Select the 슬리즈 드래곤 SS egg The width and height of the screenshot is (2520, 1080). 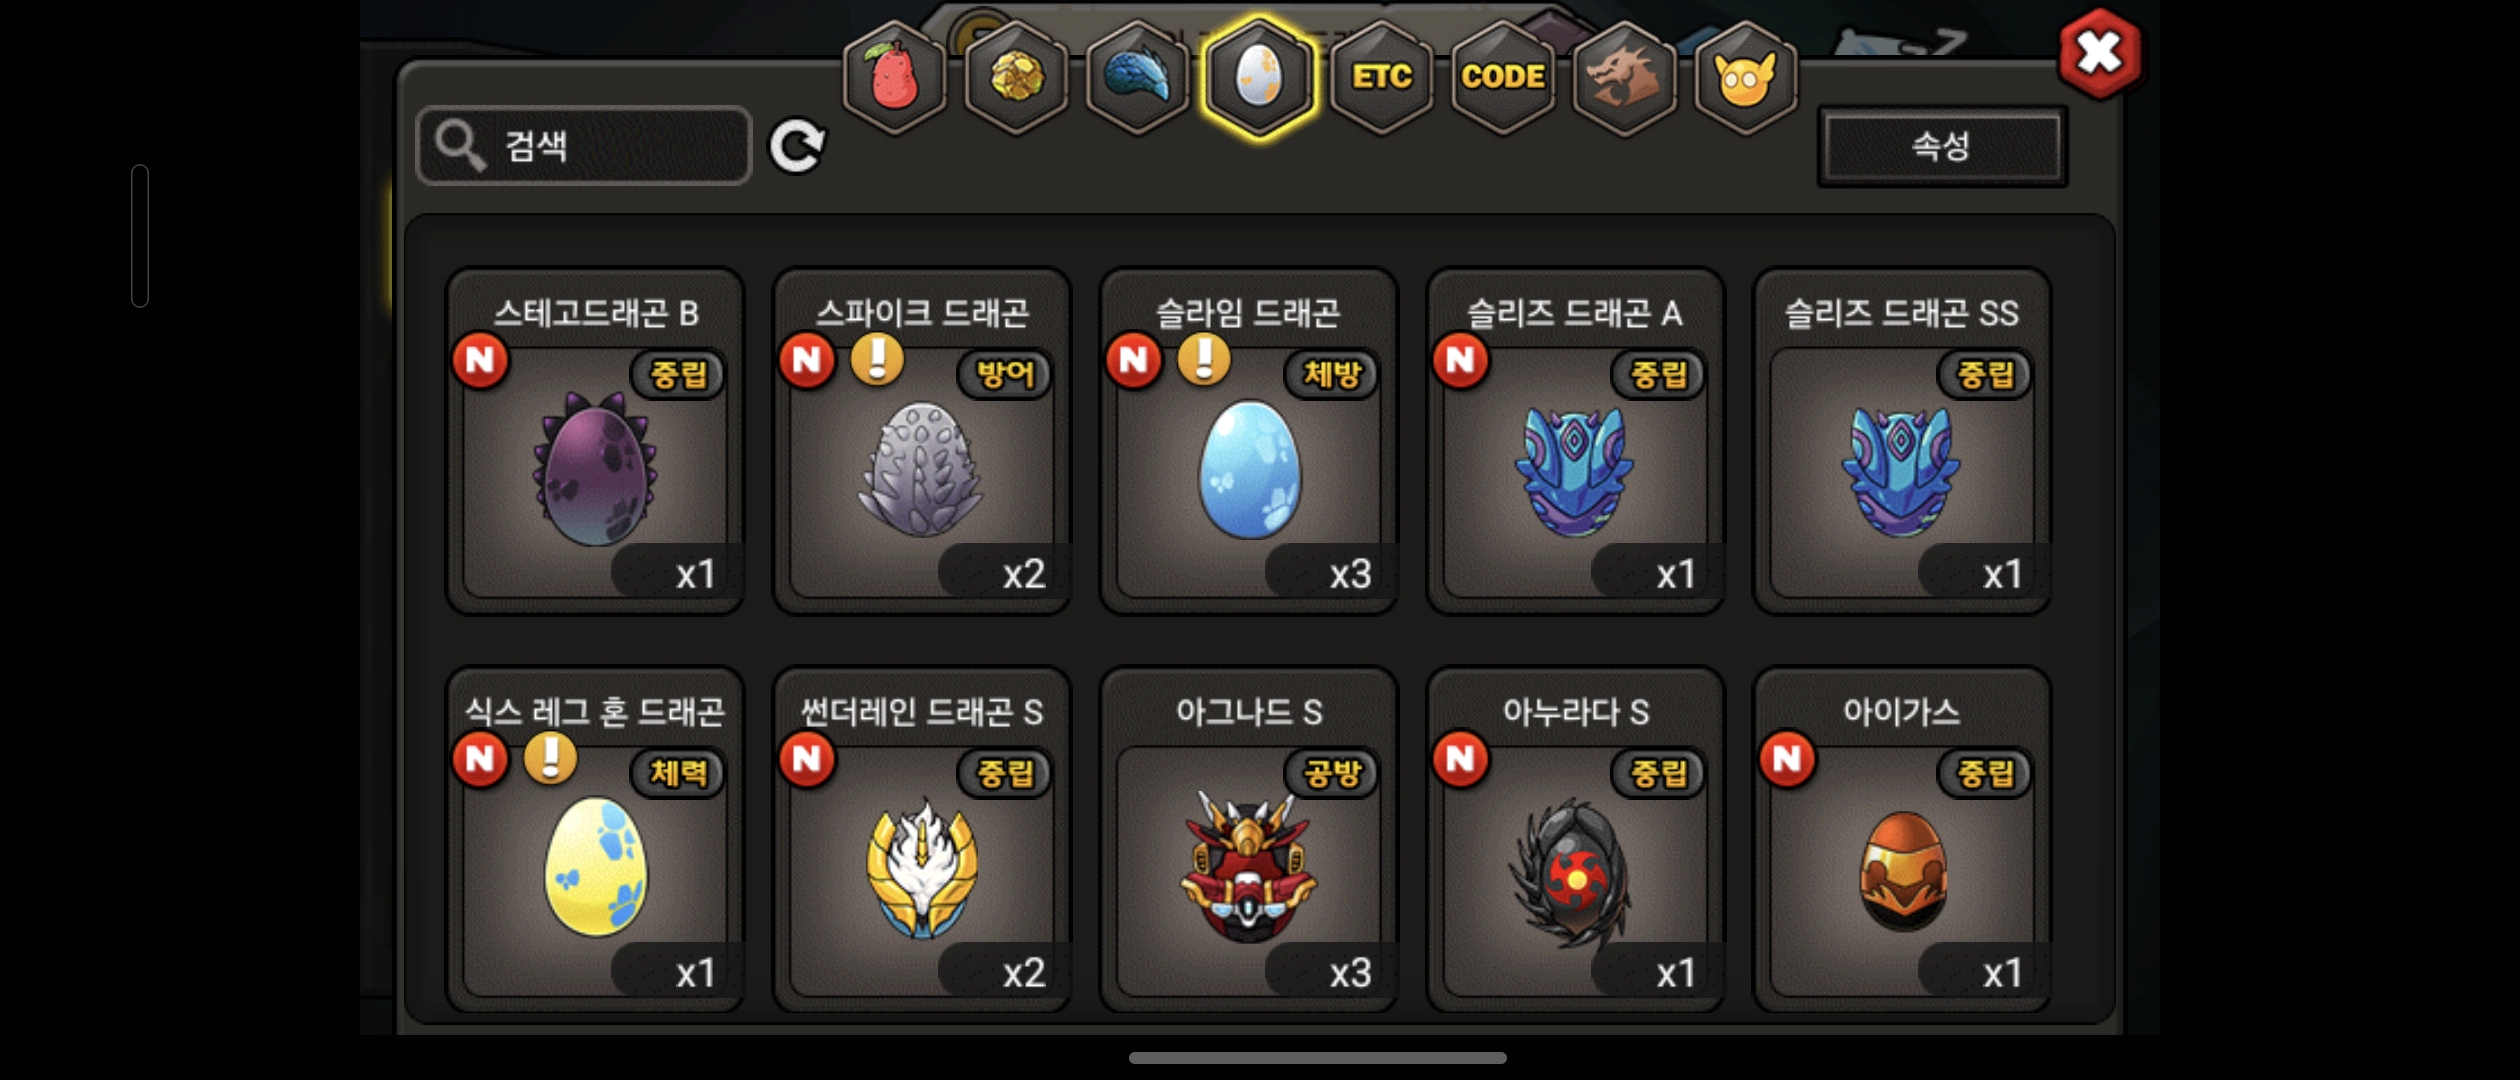point(1902,441)
